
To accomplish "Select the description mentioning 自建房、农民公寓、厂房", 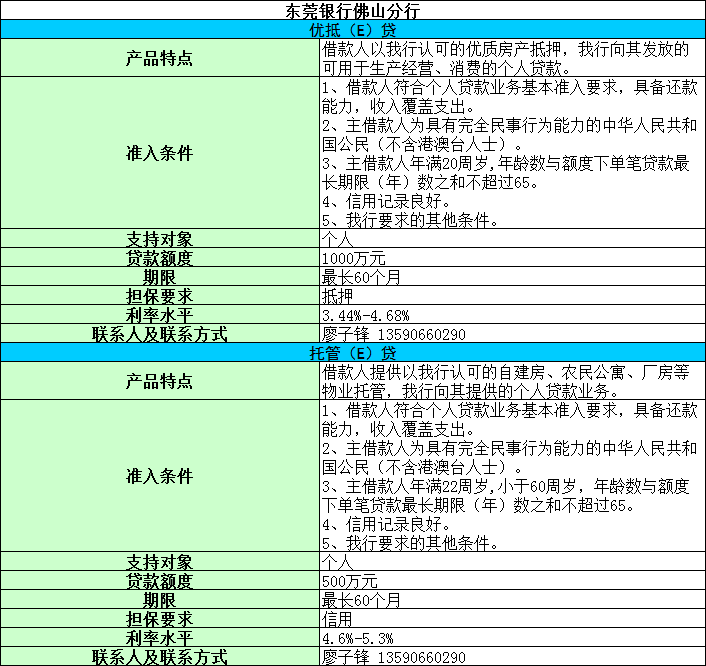I will point(512,381).
